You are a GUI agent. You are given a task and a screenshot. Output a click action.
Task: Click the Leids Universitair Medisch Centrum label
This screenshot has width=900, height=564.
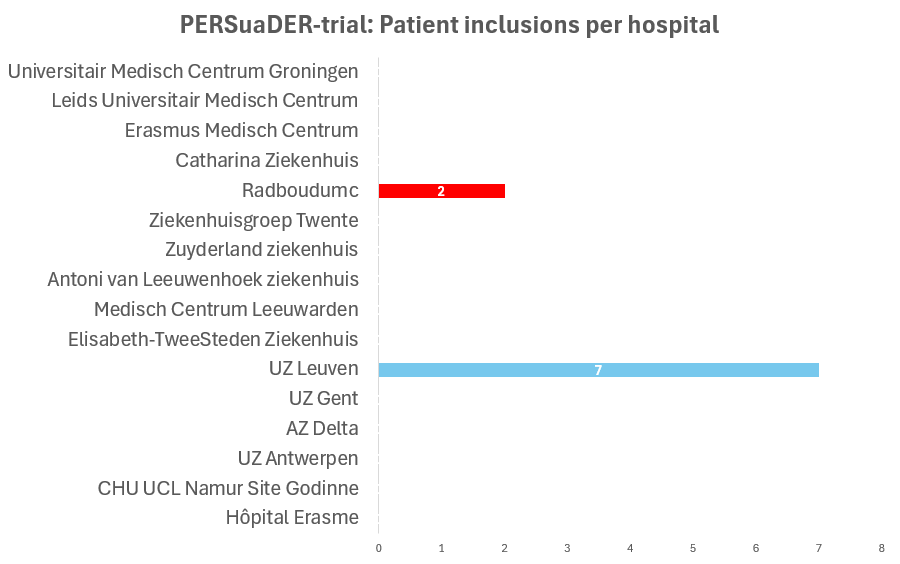205,101
